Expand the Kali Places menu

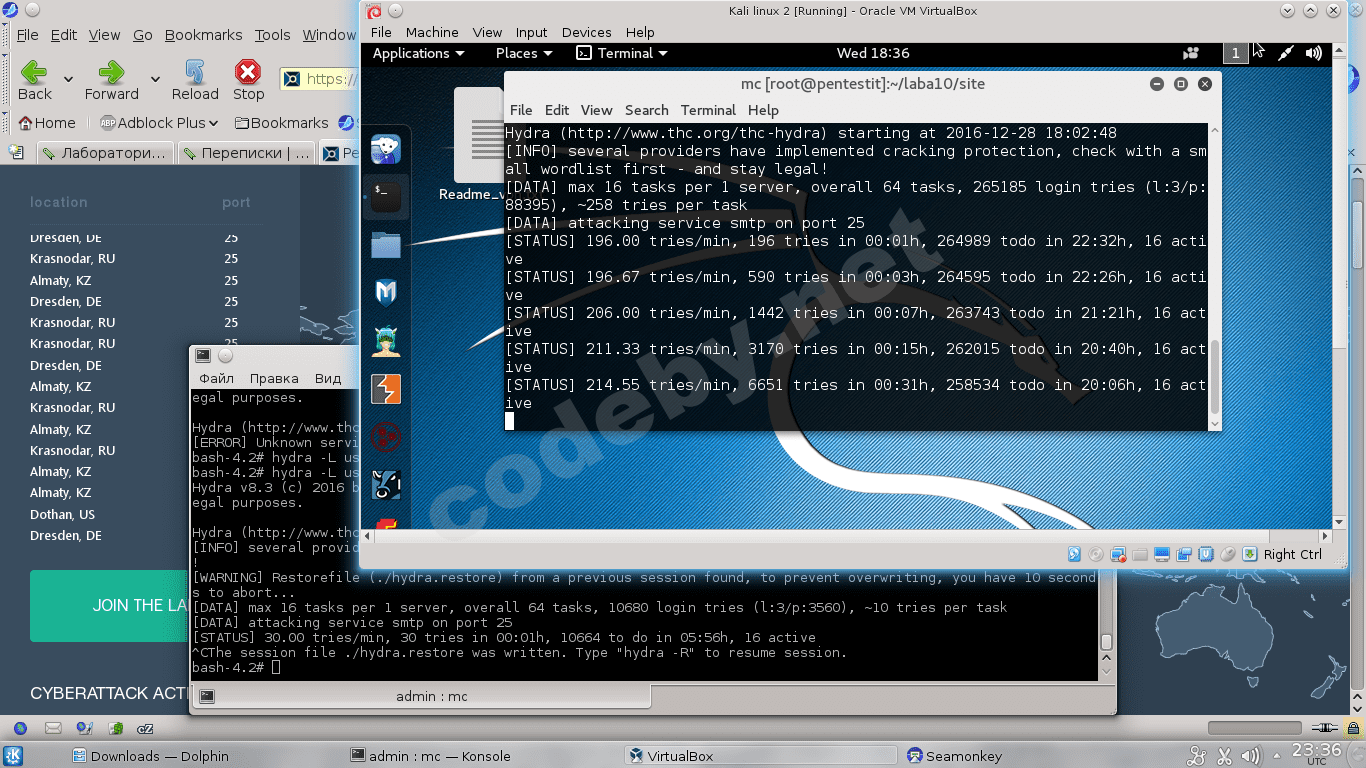[524, 53]
